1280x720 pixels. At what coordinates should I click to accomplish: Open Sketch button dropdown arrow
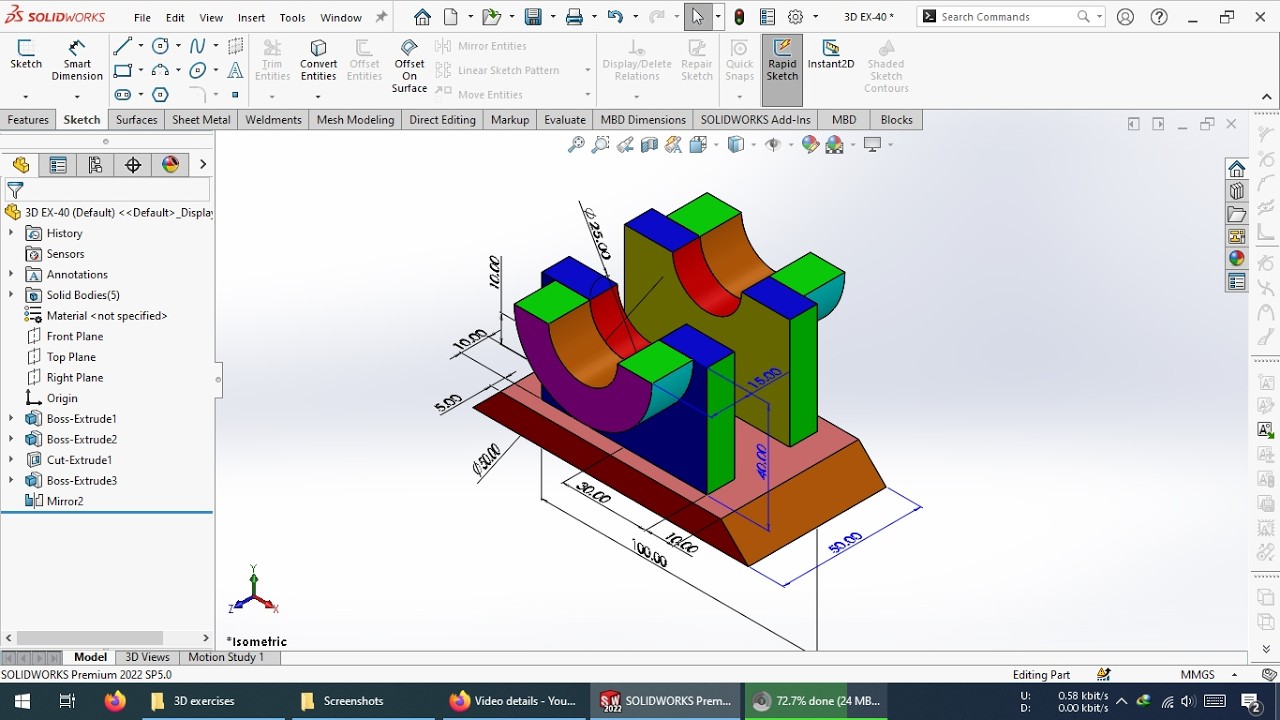tap(26, 96)
